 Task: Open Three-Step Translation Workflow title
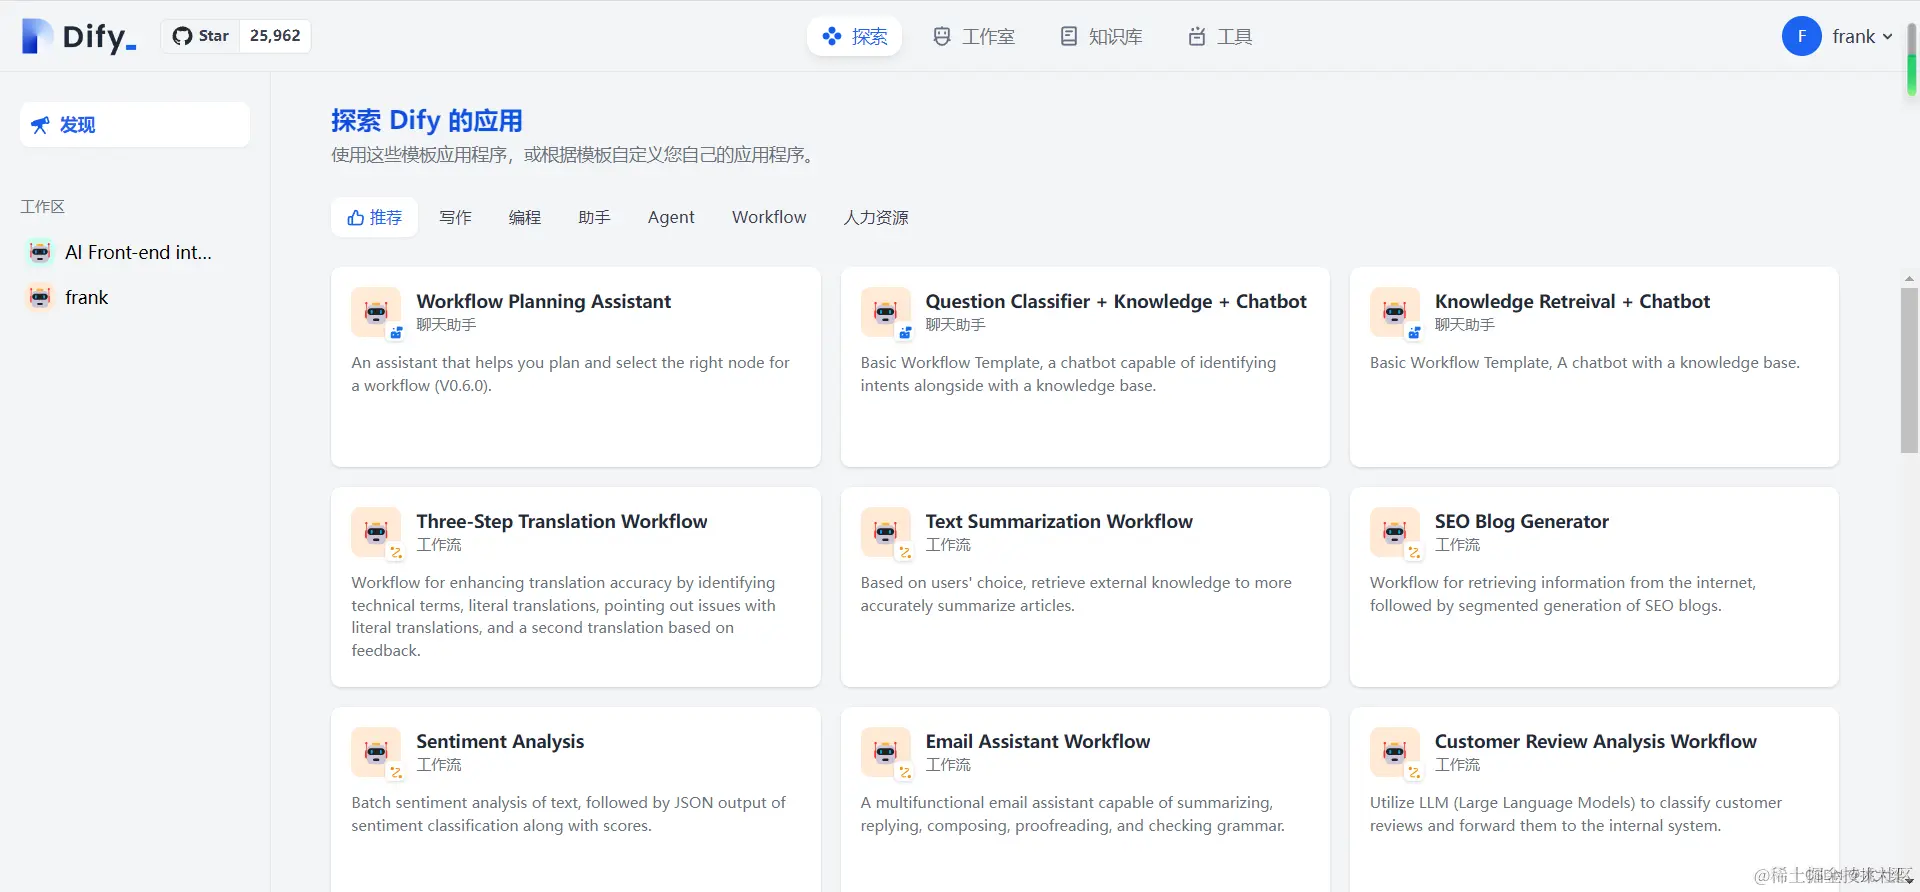tap(561, 521)
